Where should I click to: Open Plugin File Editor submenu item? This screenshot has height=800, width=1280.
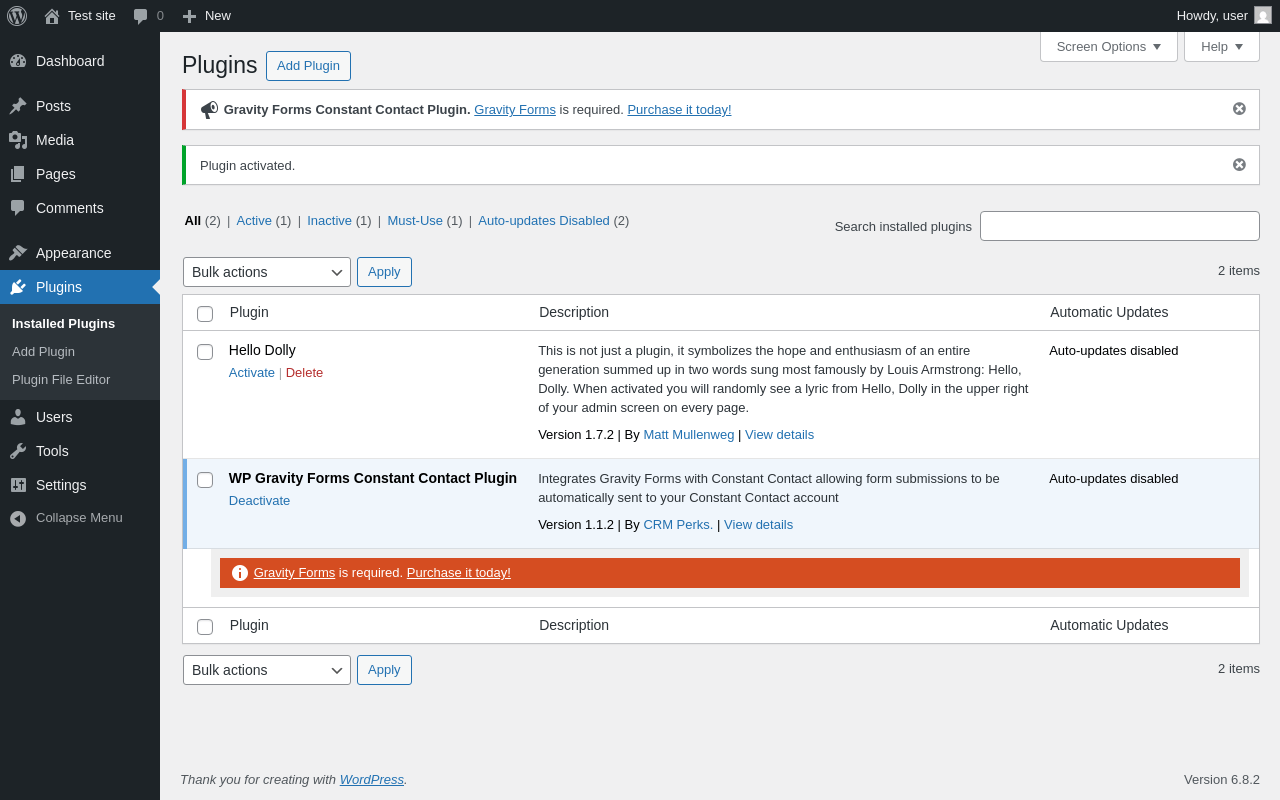61,380
